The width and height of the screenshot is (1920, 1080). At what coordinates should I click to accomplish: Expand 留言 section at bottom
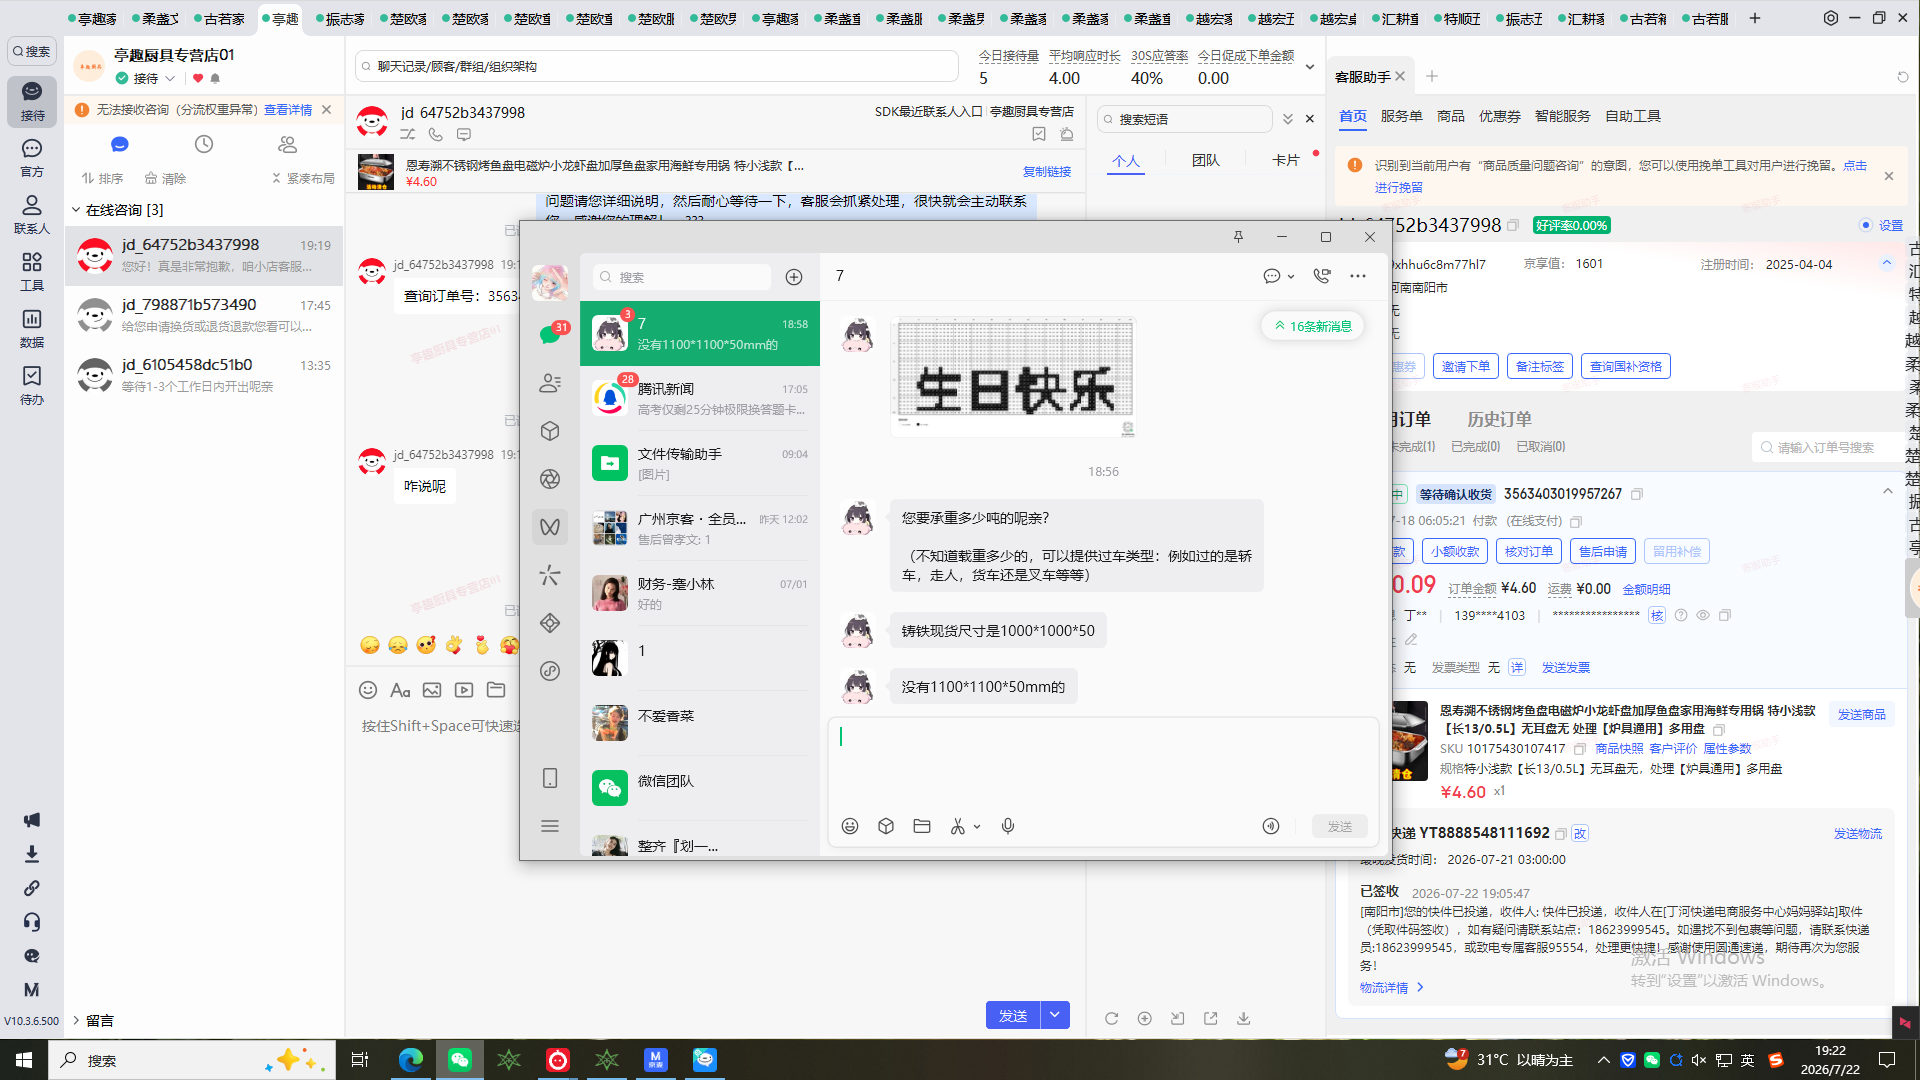pyautogui.click(x=76, y=1020)
